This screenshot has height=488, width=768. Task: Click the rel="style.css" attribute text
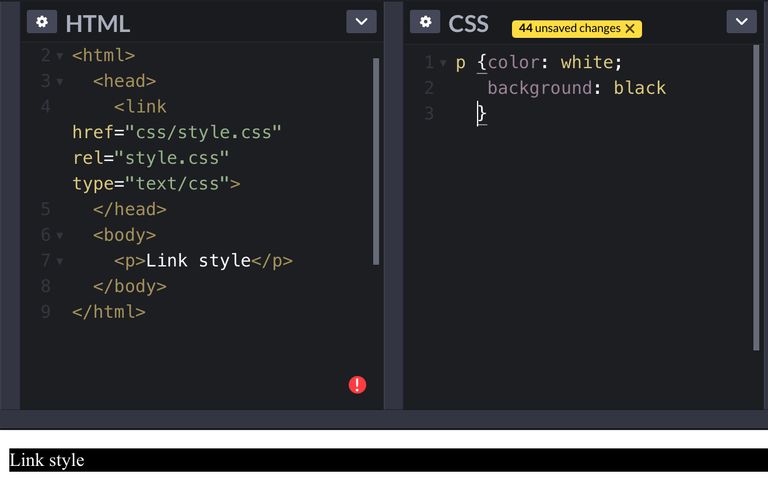pyautogui.click(x=151, y=158)
